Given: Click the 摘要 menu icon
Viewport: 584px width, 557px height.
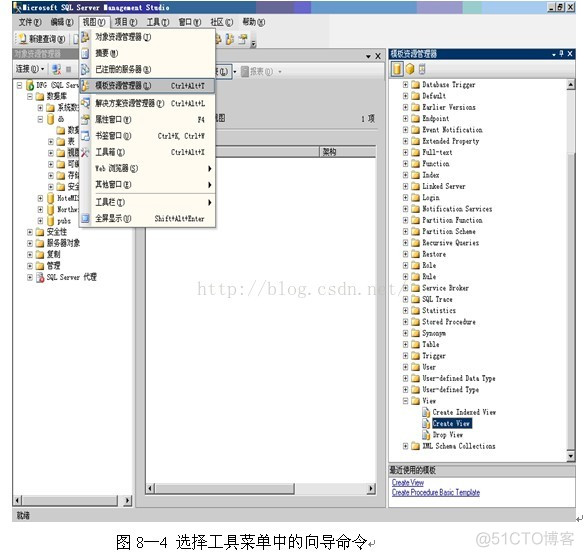Looking at the screenshot, I should 85,53.
